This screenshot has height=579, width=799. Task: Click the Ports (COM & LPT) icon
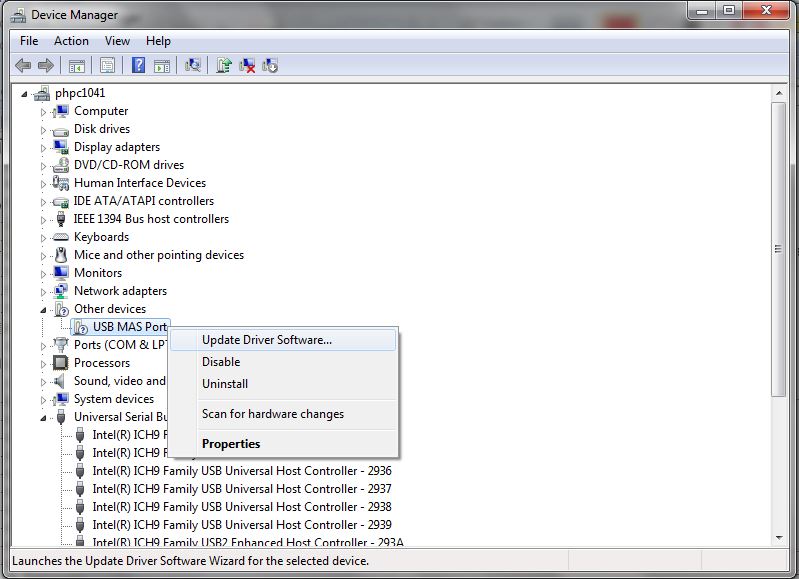(x=61, y=345)
